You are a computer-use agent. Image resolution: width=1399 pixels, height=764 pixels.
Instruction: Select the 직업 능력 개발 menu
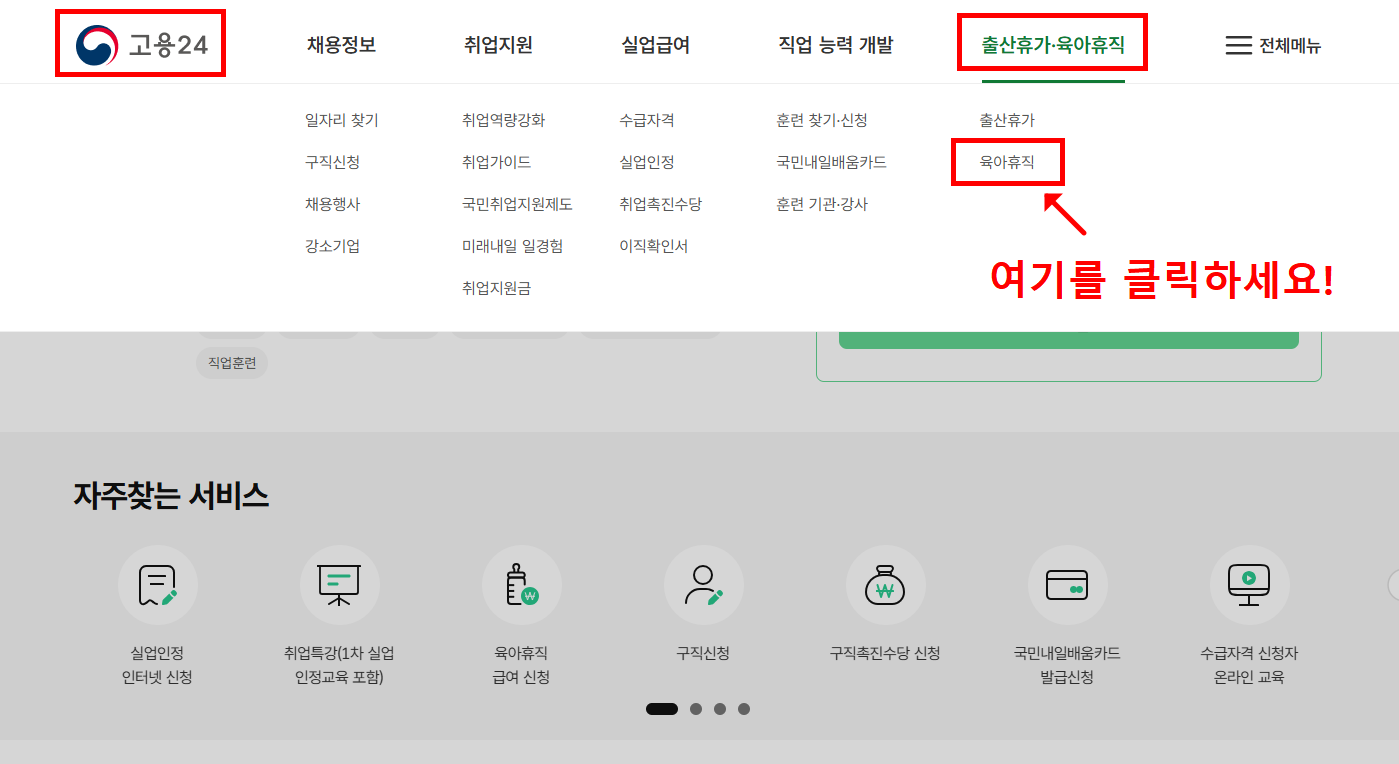pyautogui.click(x=838, y=45)
